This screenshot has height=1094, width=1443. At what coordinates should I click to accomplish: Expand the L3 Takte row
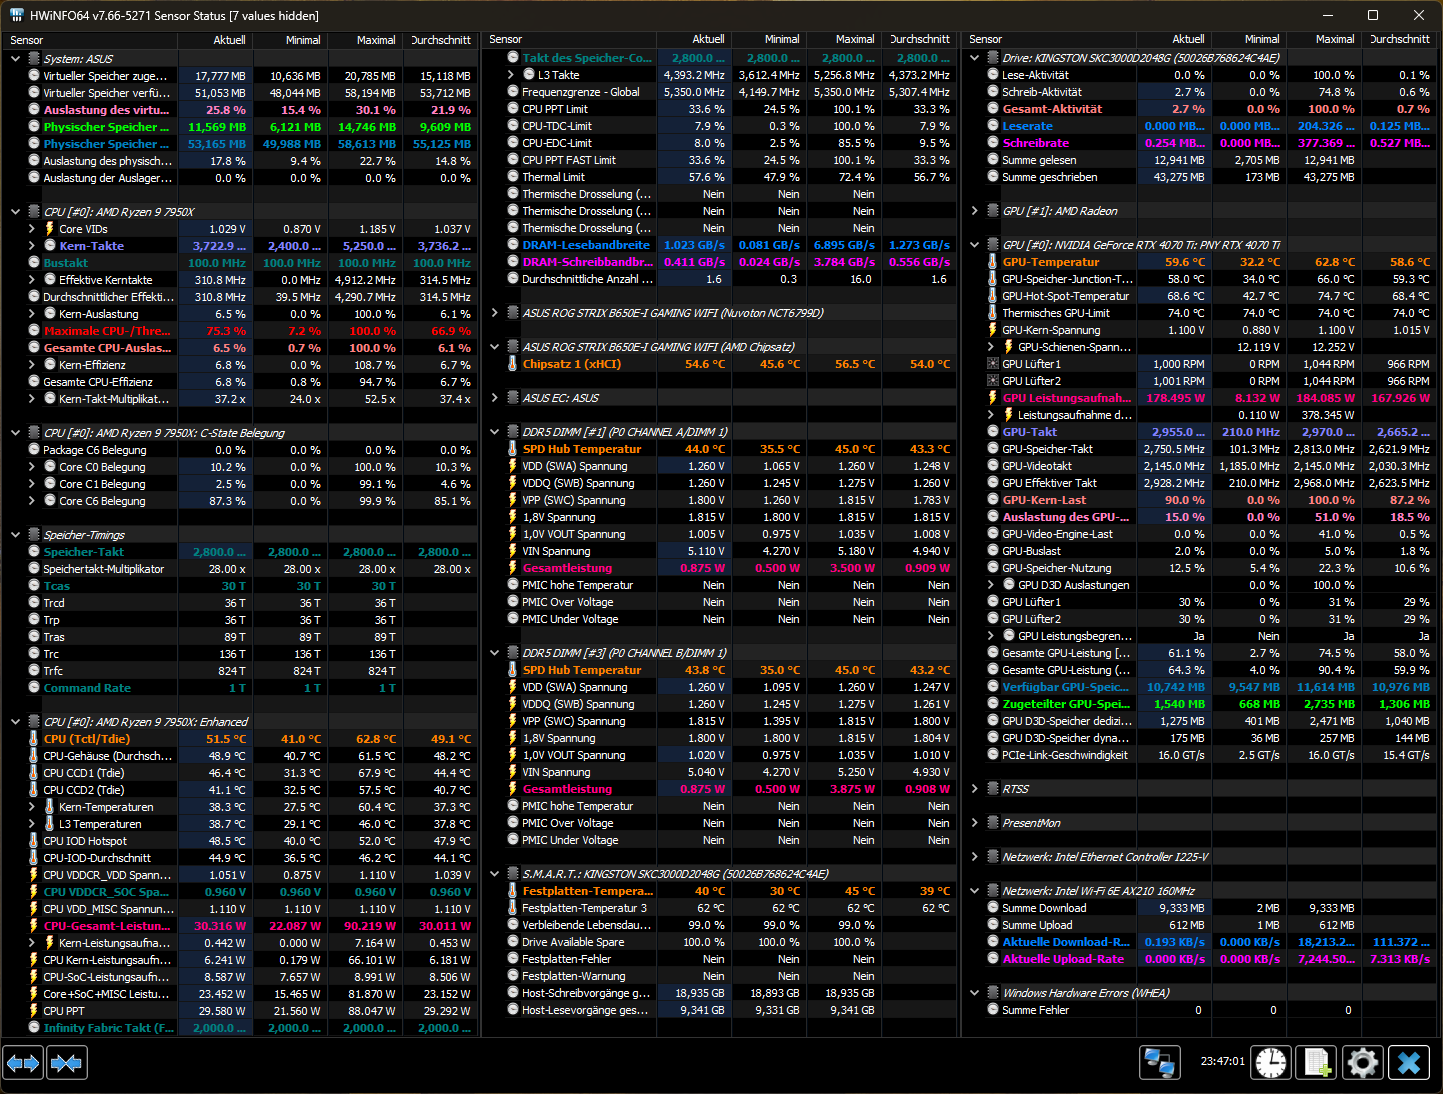point(511,75)
